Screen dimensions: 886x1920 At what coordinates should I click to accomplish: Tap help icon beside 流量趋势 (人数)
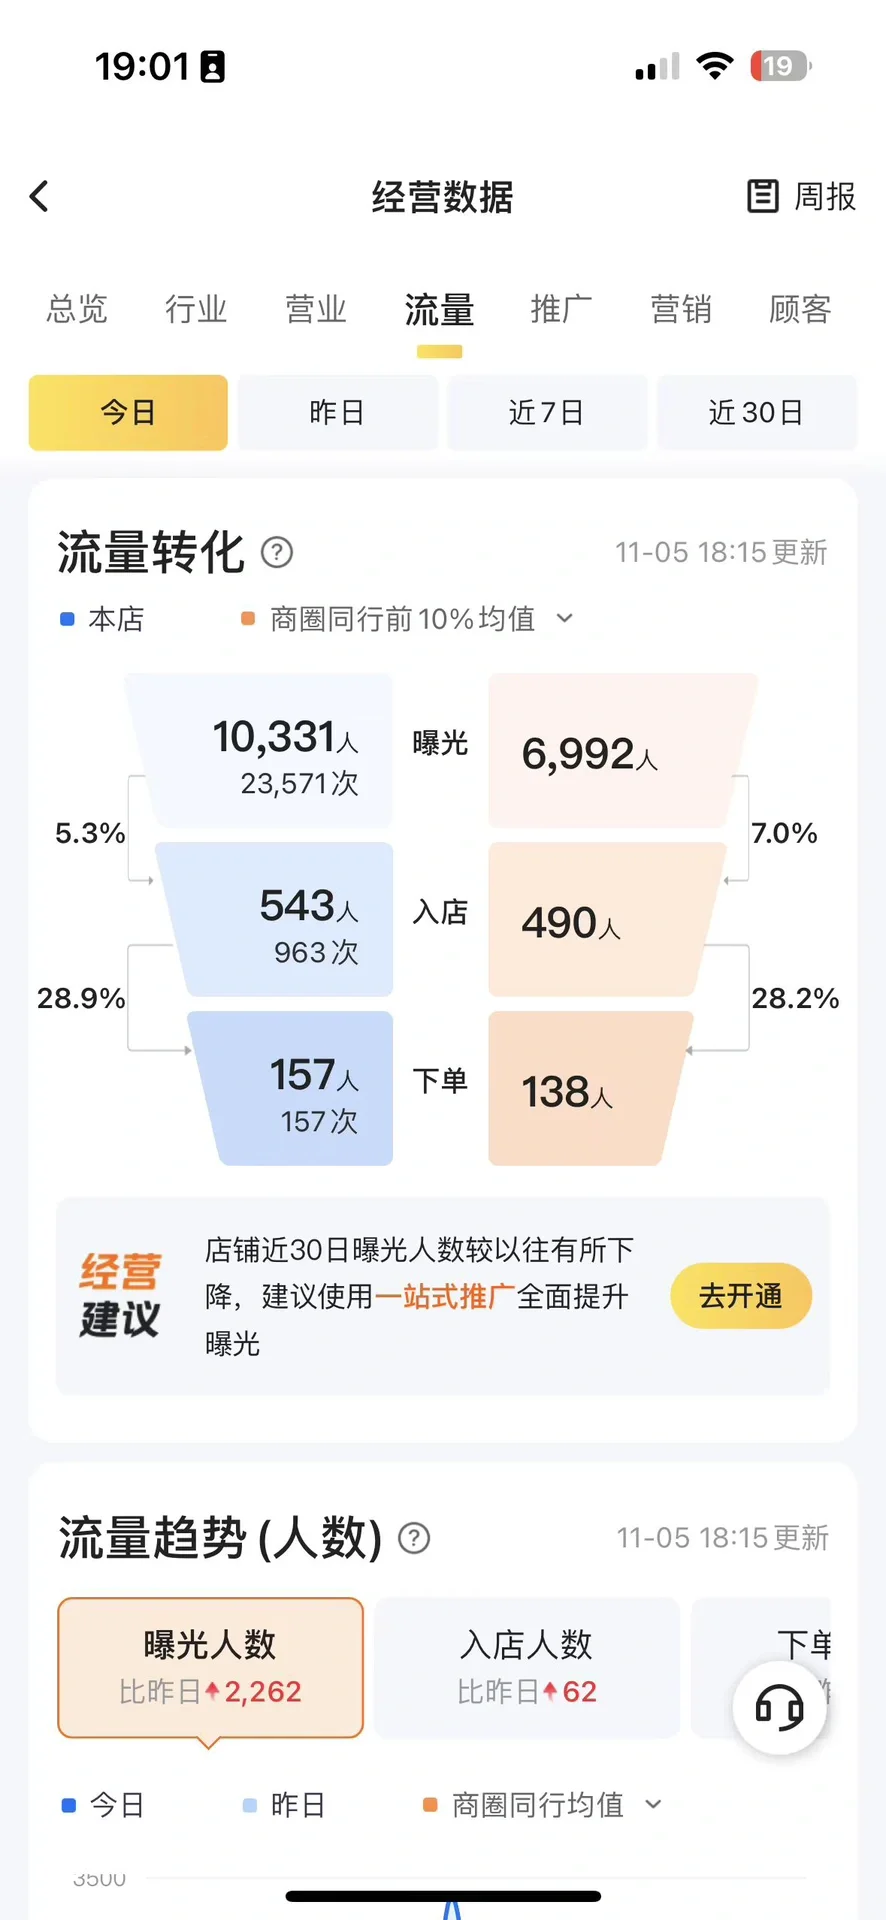click(x=414, y=1538)
